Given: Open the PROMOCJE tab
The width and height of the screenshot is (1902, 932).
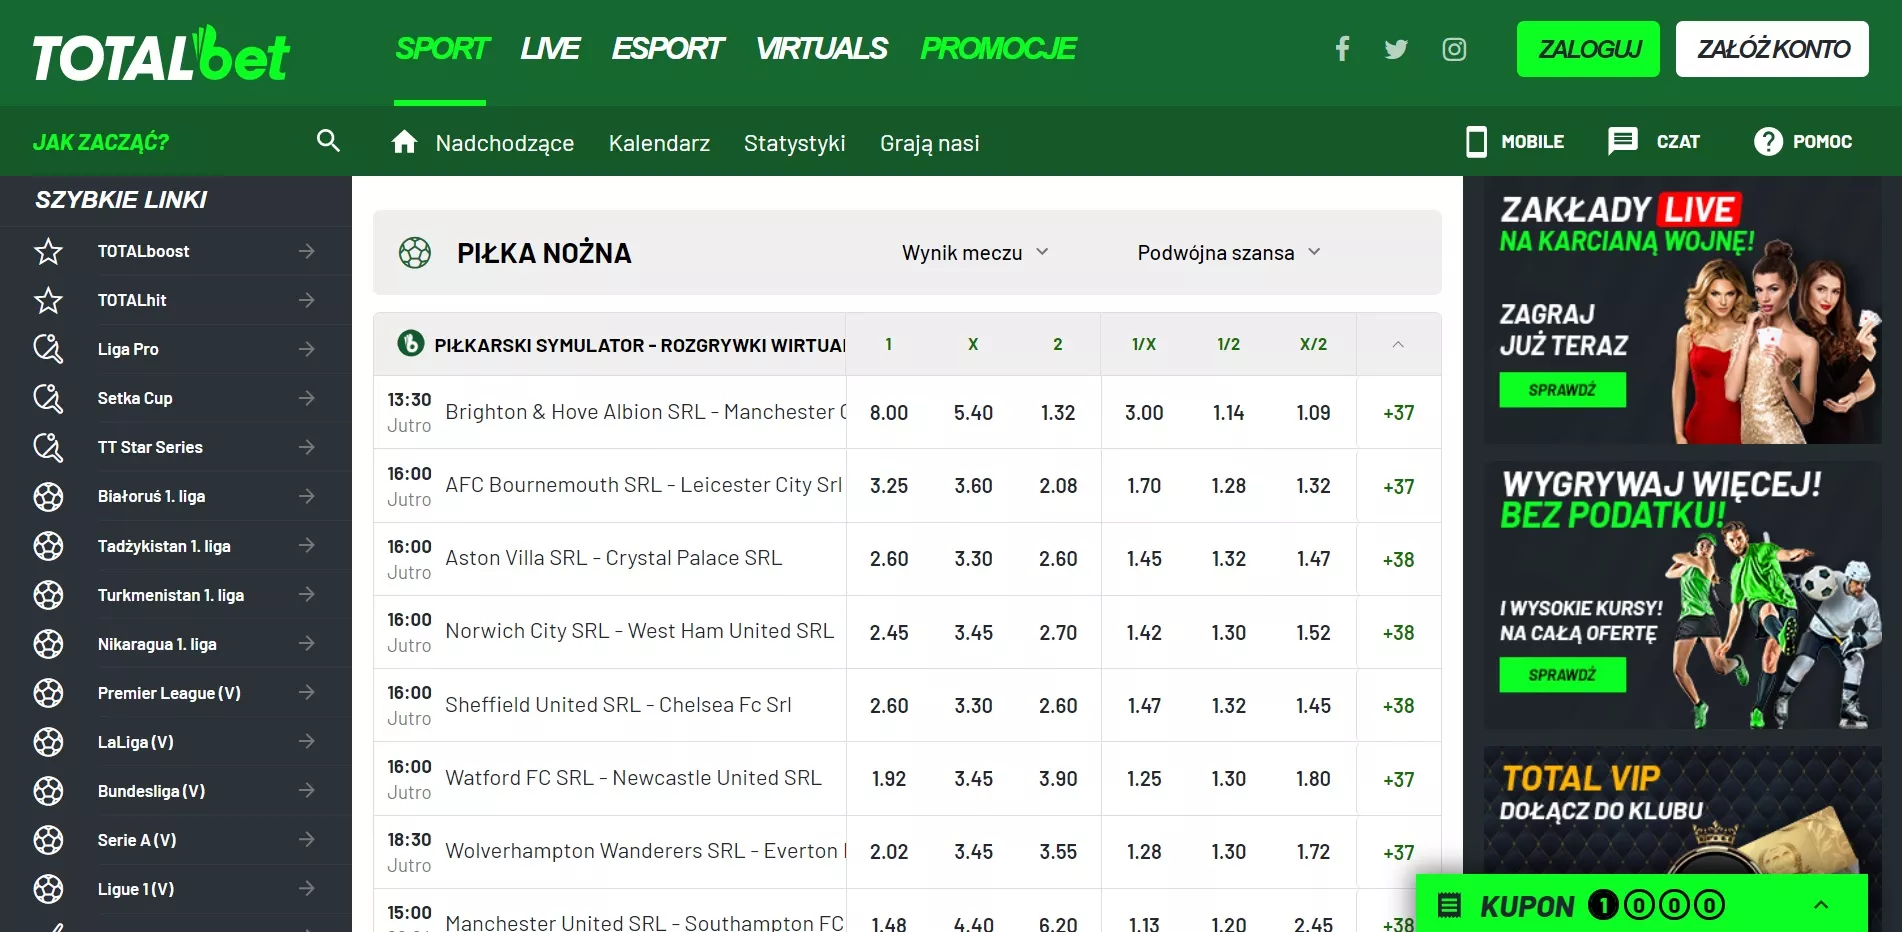Looking at the screenshot, I should (998, 48).
